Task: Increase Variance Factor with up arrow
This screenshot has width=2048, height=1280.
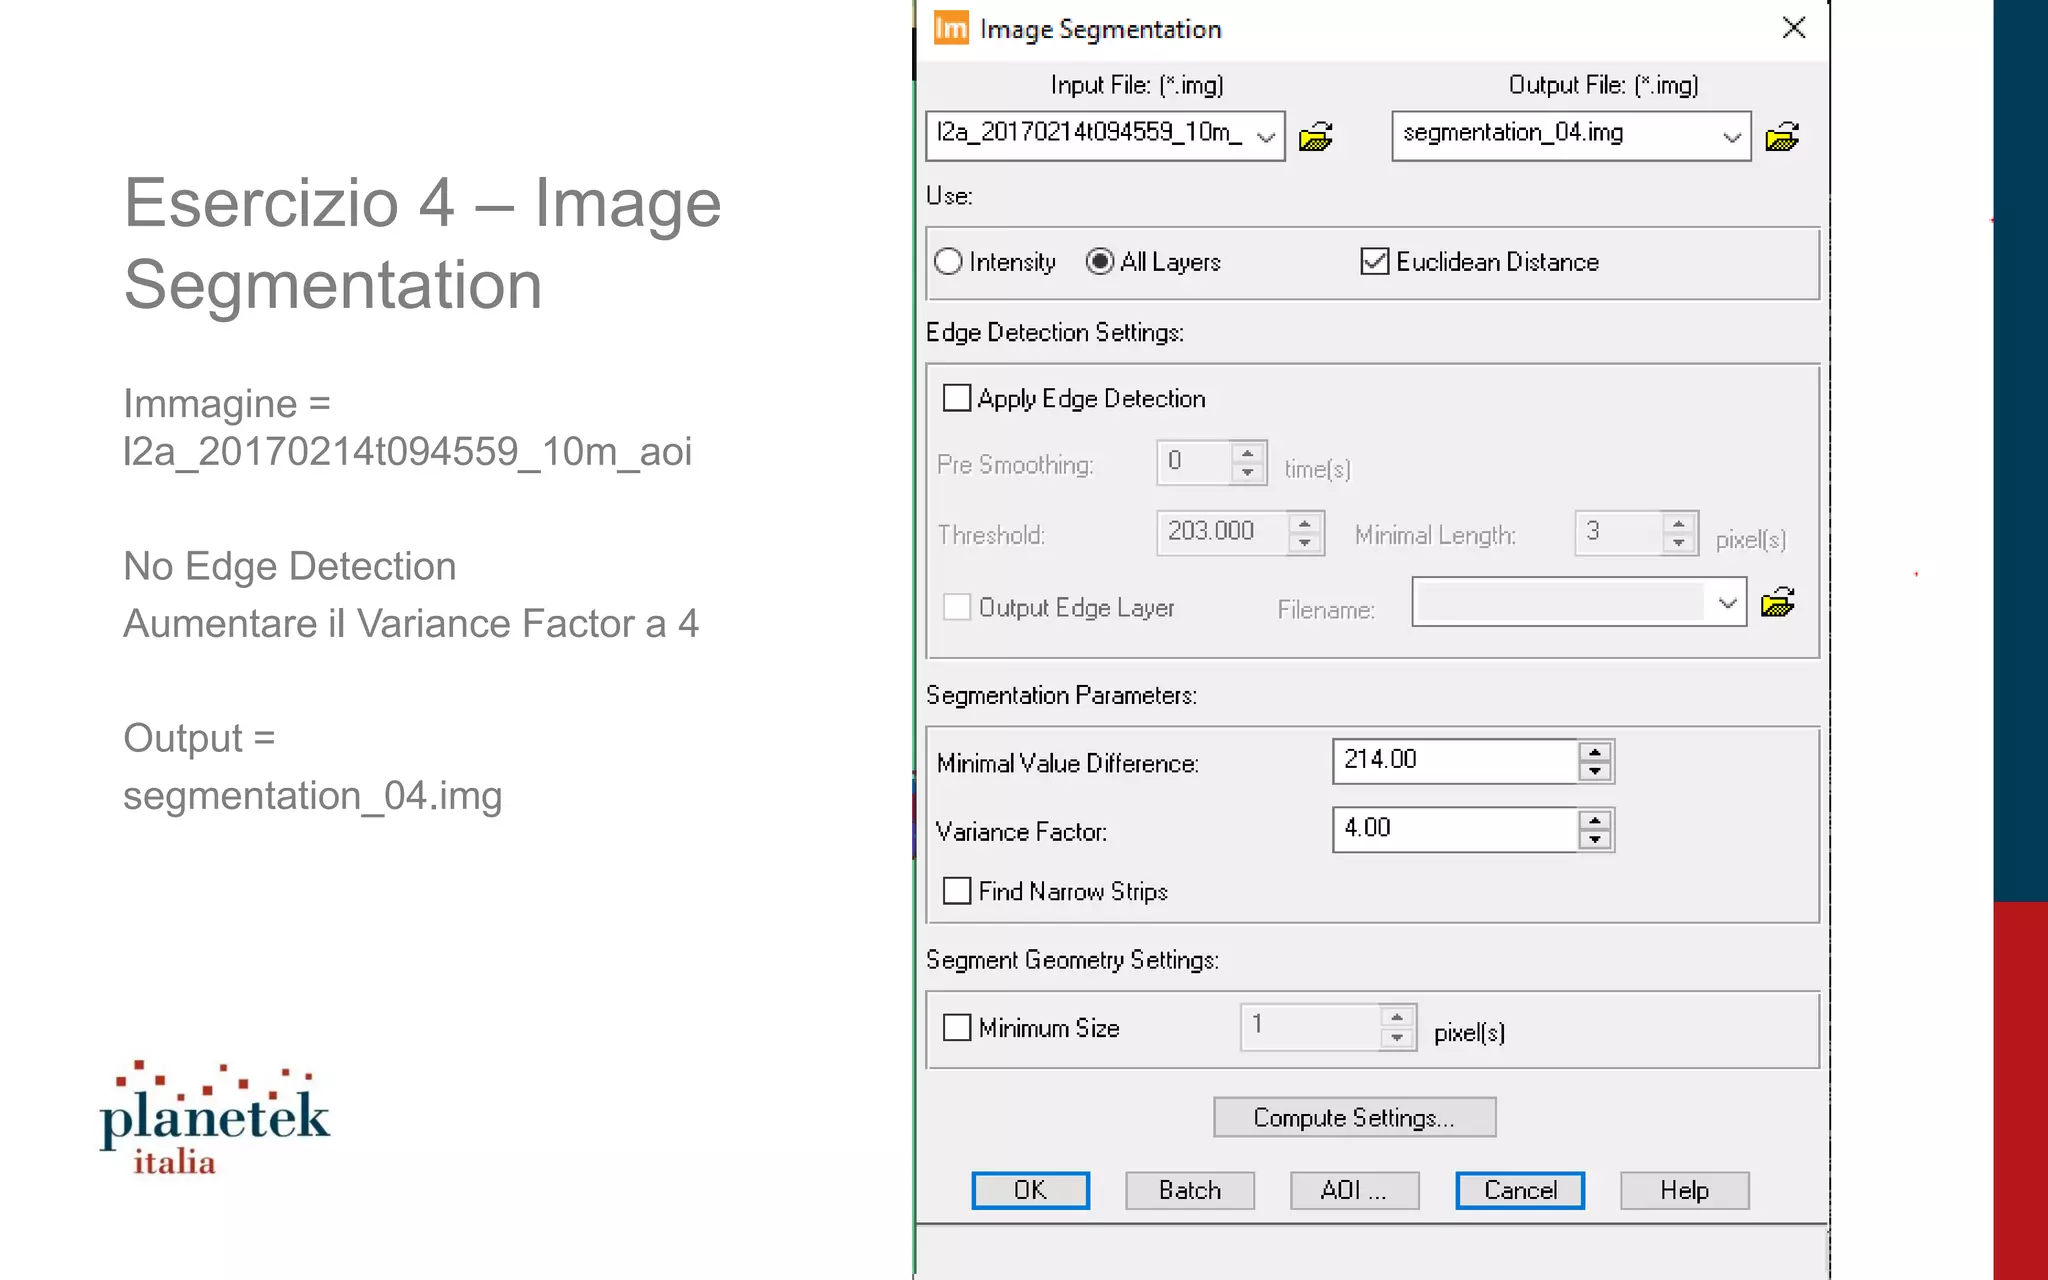Action: pos(1595,820)
